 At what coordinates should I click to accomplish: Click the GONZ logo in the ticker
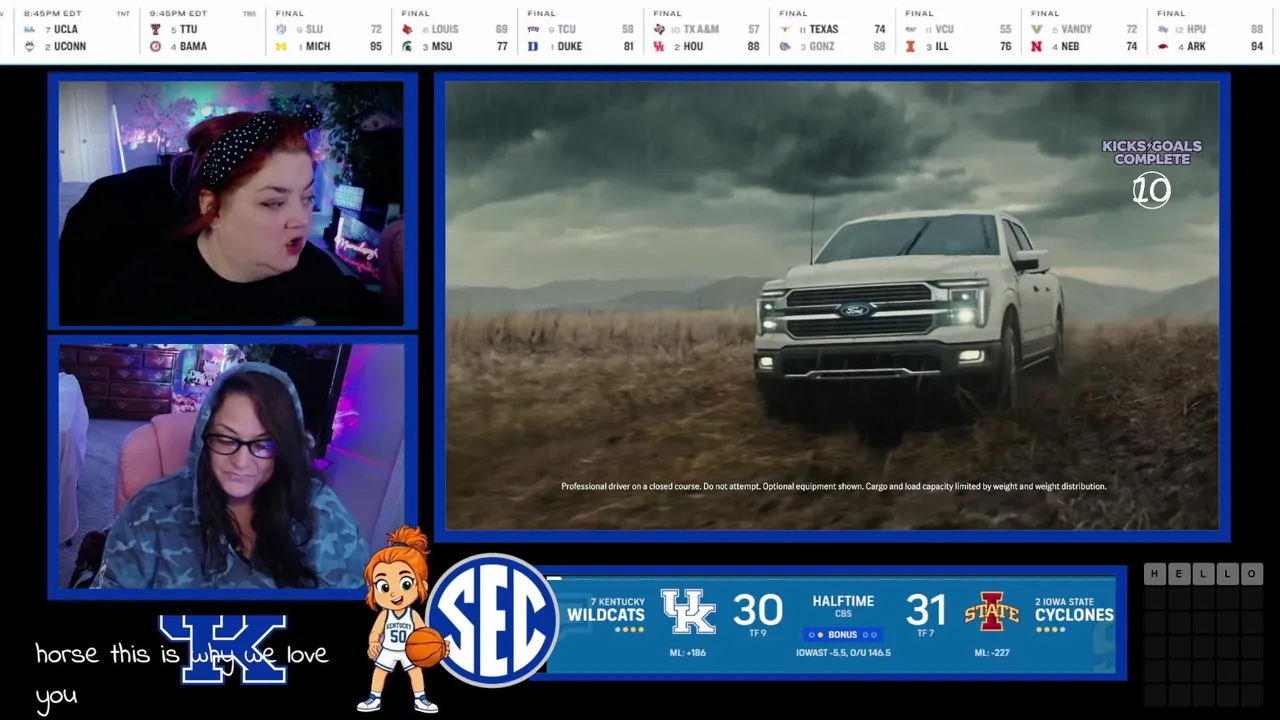click(785, 47)
